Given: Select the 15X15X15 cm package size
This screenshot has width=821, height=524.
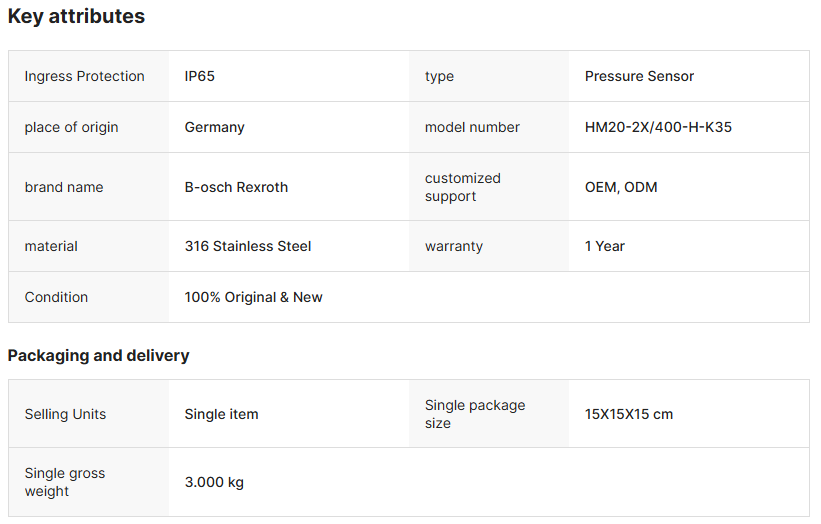Looking at the screenshot, I should 629,414.
